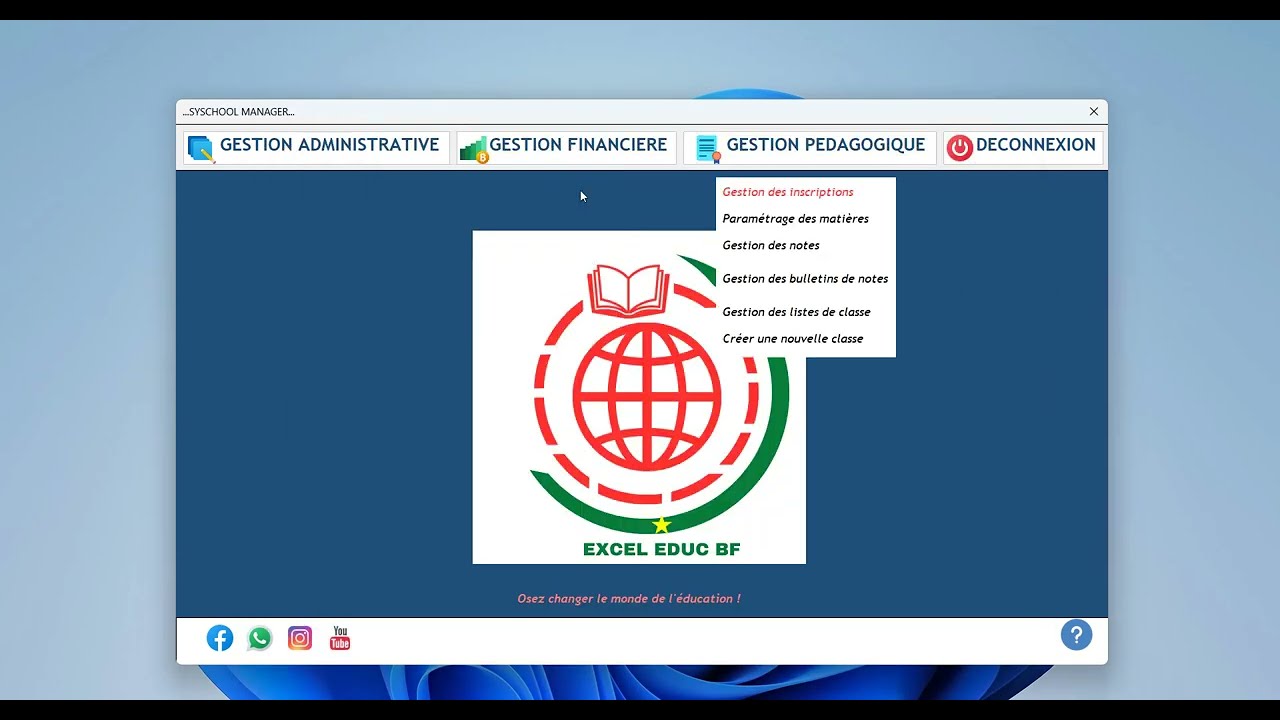Click the Gestion Pedagogique certificate icon
The height and width of the screenshot is (720, 1280).
(708, 149)
